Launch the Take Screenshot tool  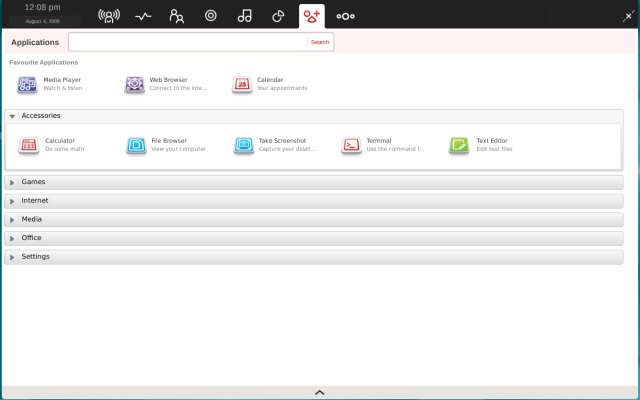(x=275, y=145)
